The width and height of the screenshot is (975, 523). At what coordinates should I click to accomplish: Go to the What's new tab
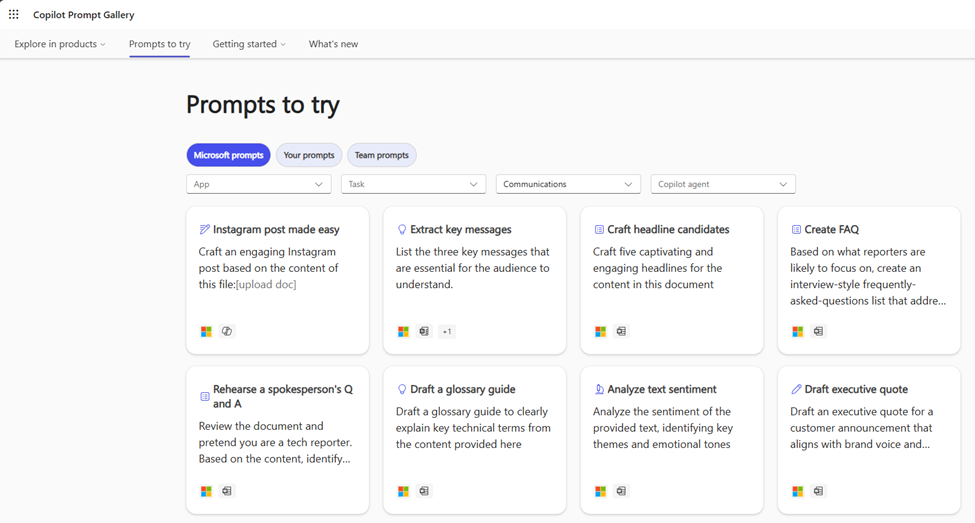[x=333, y=44]
